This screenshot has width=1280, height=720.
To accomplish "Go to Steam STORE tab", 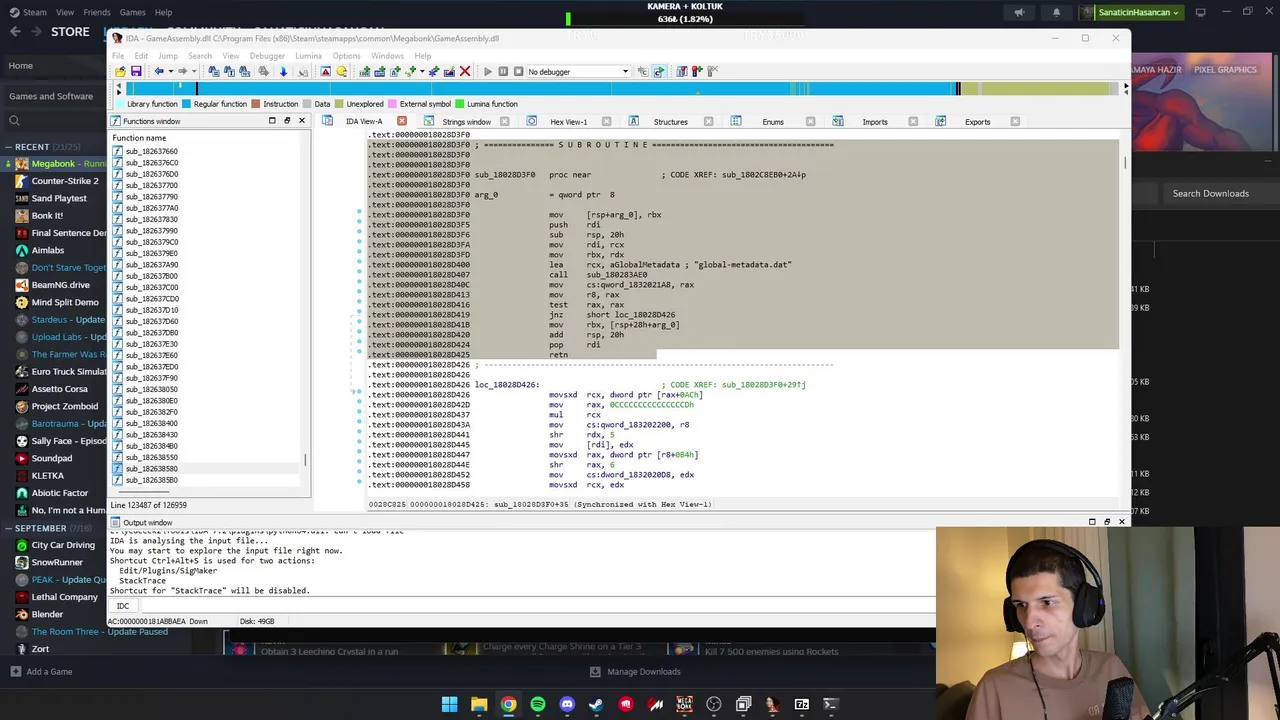I will click(70, 32).
